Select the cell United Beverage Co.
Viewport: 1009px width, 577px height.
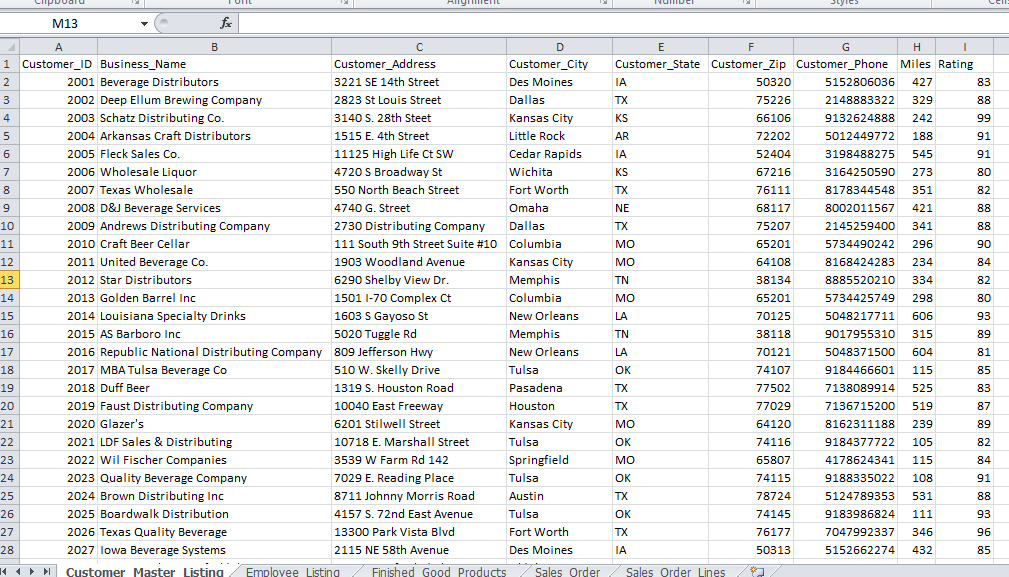214,262
